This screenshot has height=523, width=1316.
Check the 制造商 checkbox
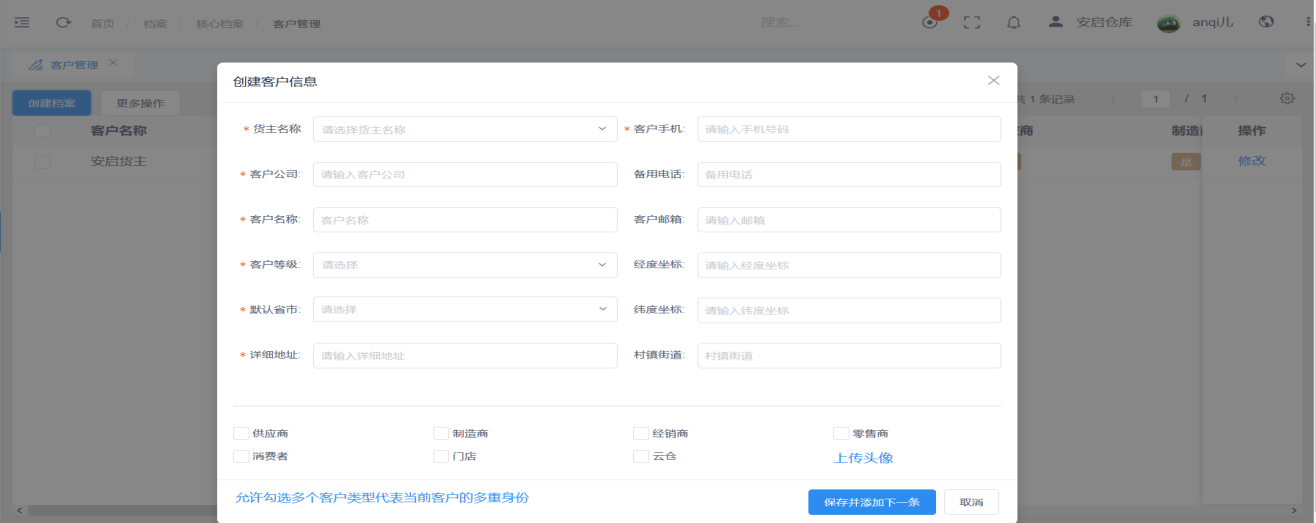point(441,433)
